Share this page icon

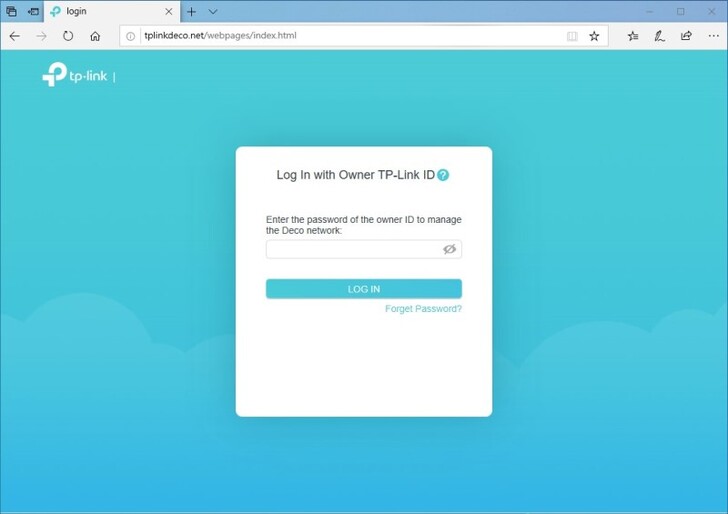686,36
